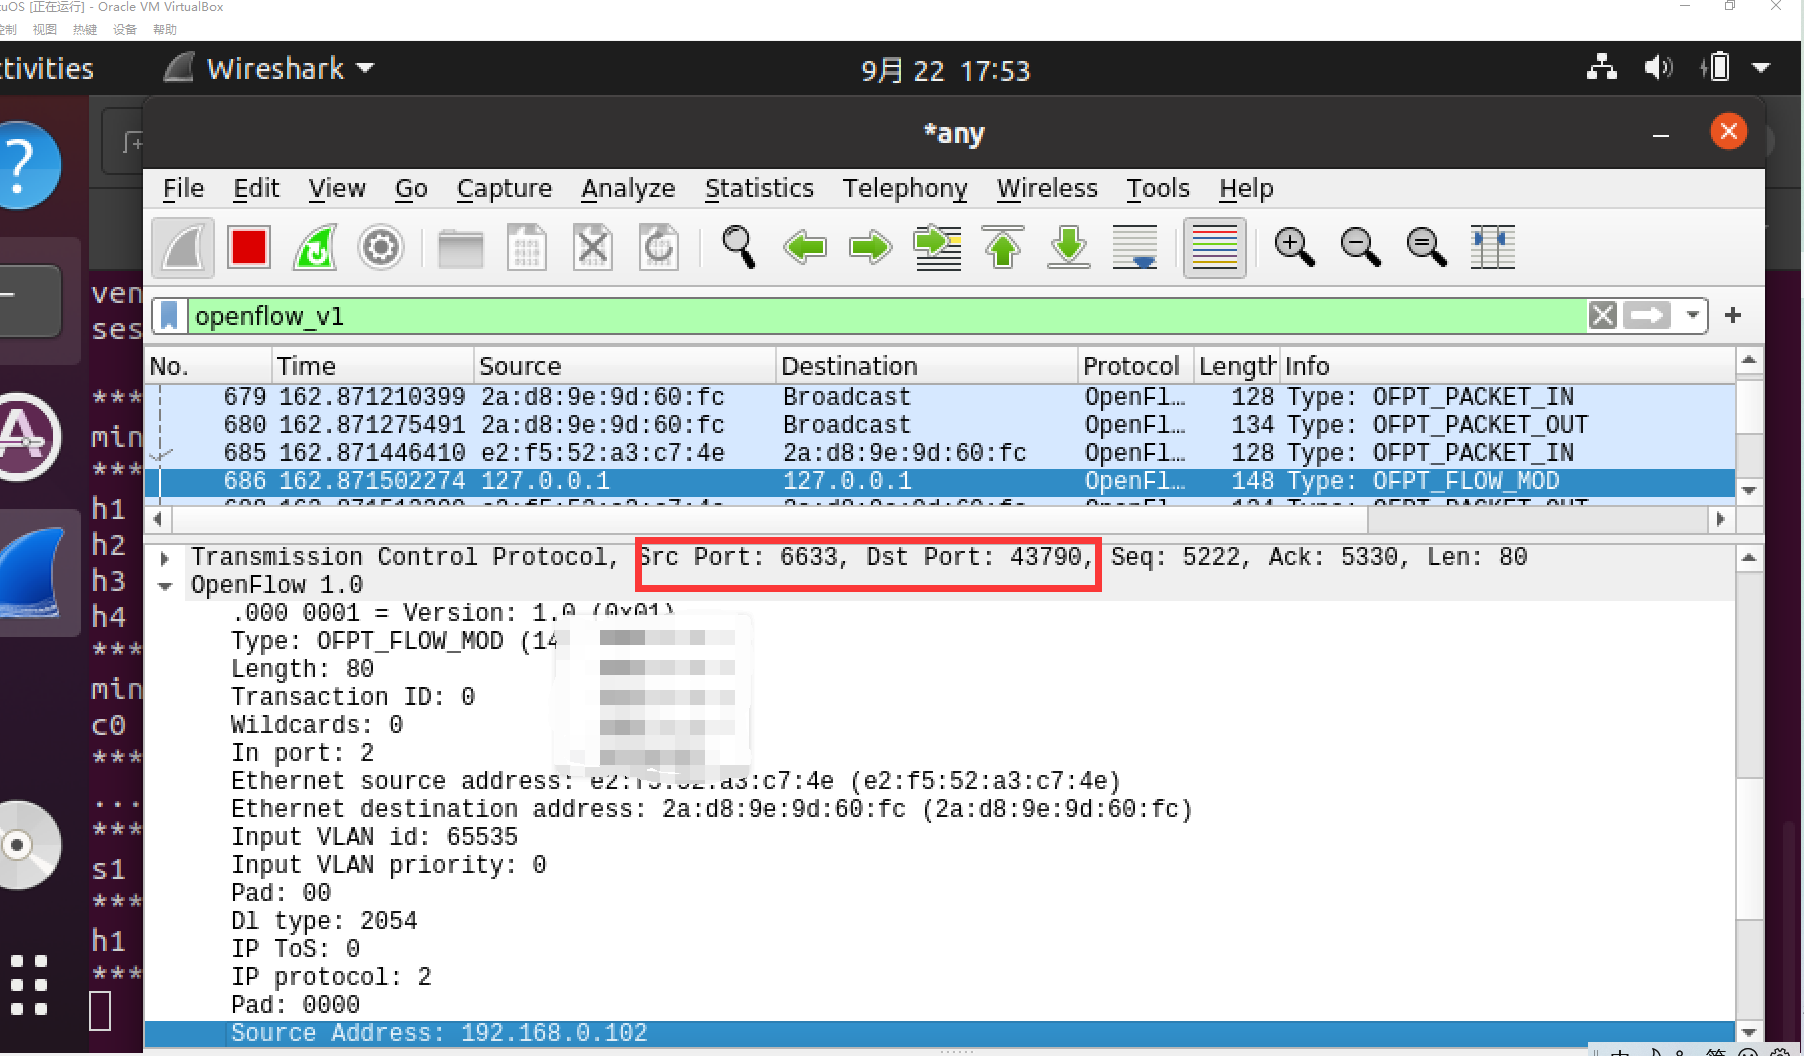This screenshot has height=1056, width=1804.
Task: Sort by Destination column header
Action: tap(927, 366)
